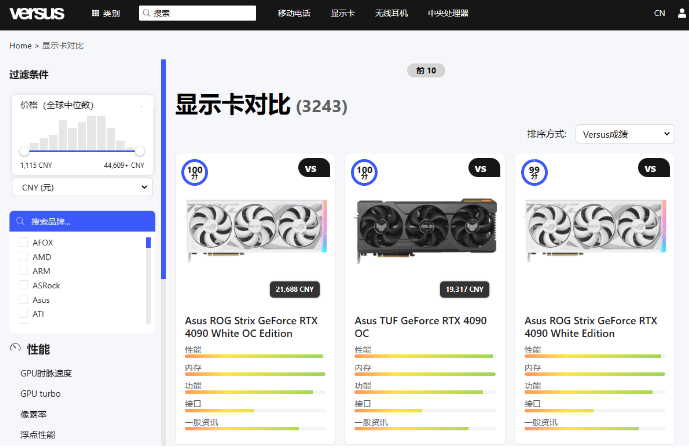Click the brand search magnifier icon
This screenshot has height=448, width=689.
coord(20,221)
